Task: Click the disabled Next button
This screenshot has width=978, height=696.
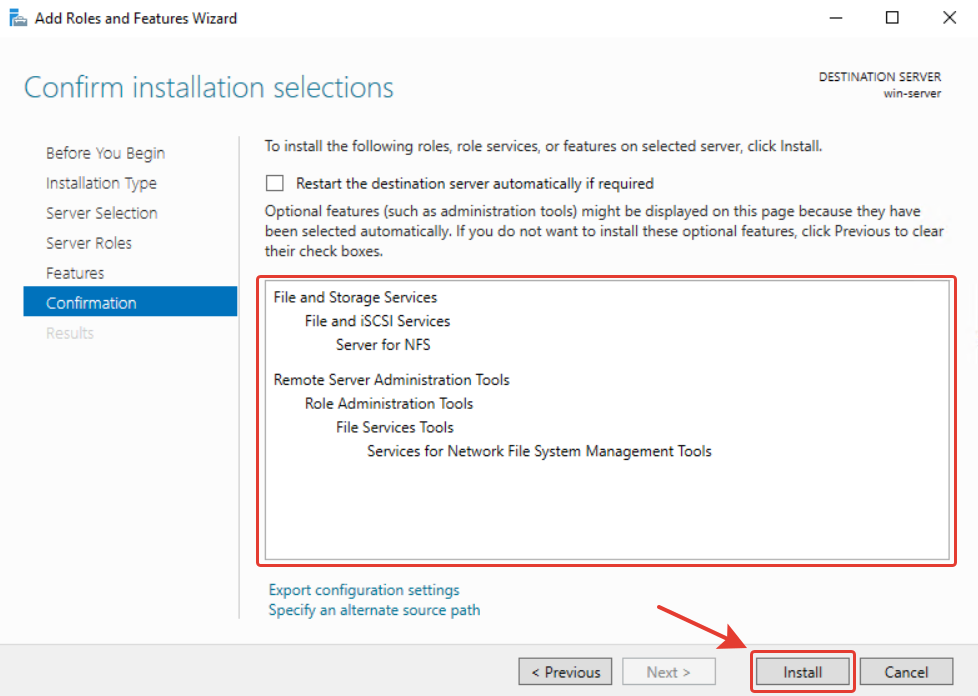Action: pos(669,672)
